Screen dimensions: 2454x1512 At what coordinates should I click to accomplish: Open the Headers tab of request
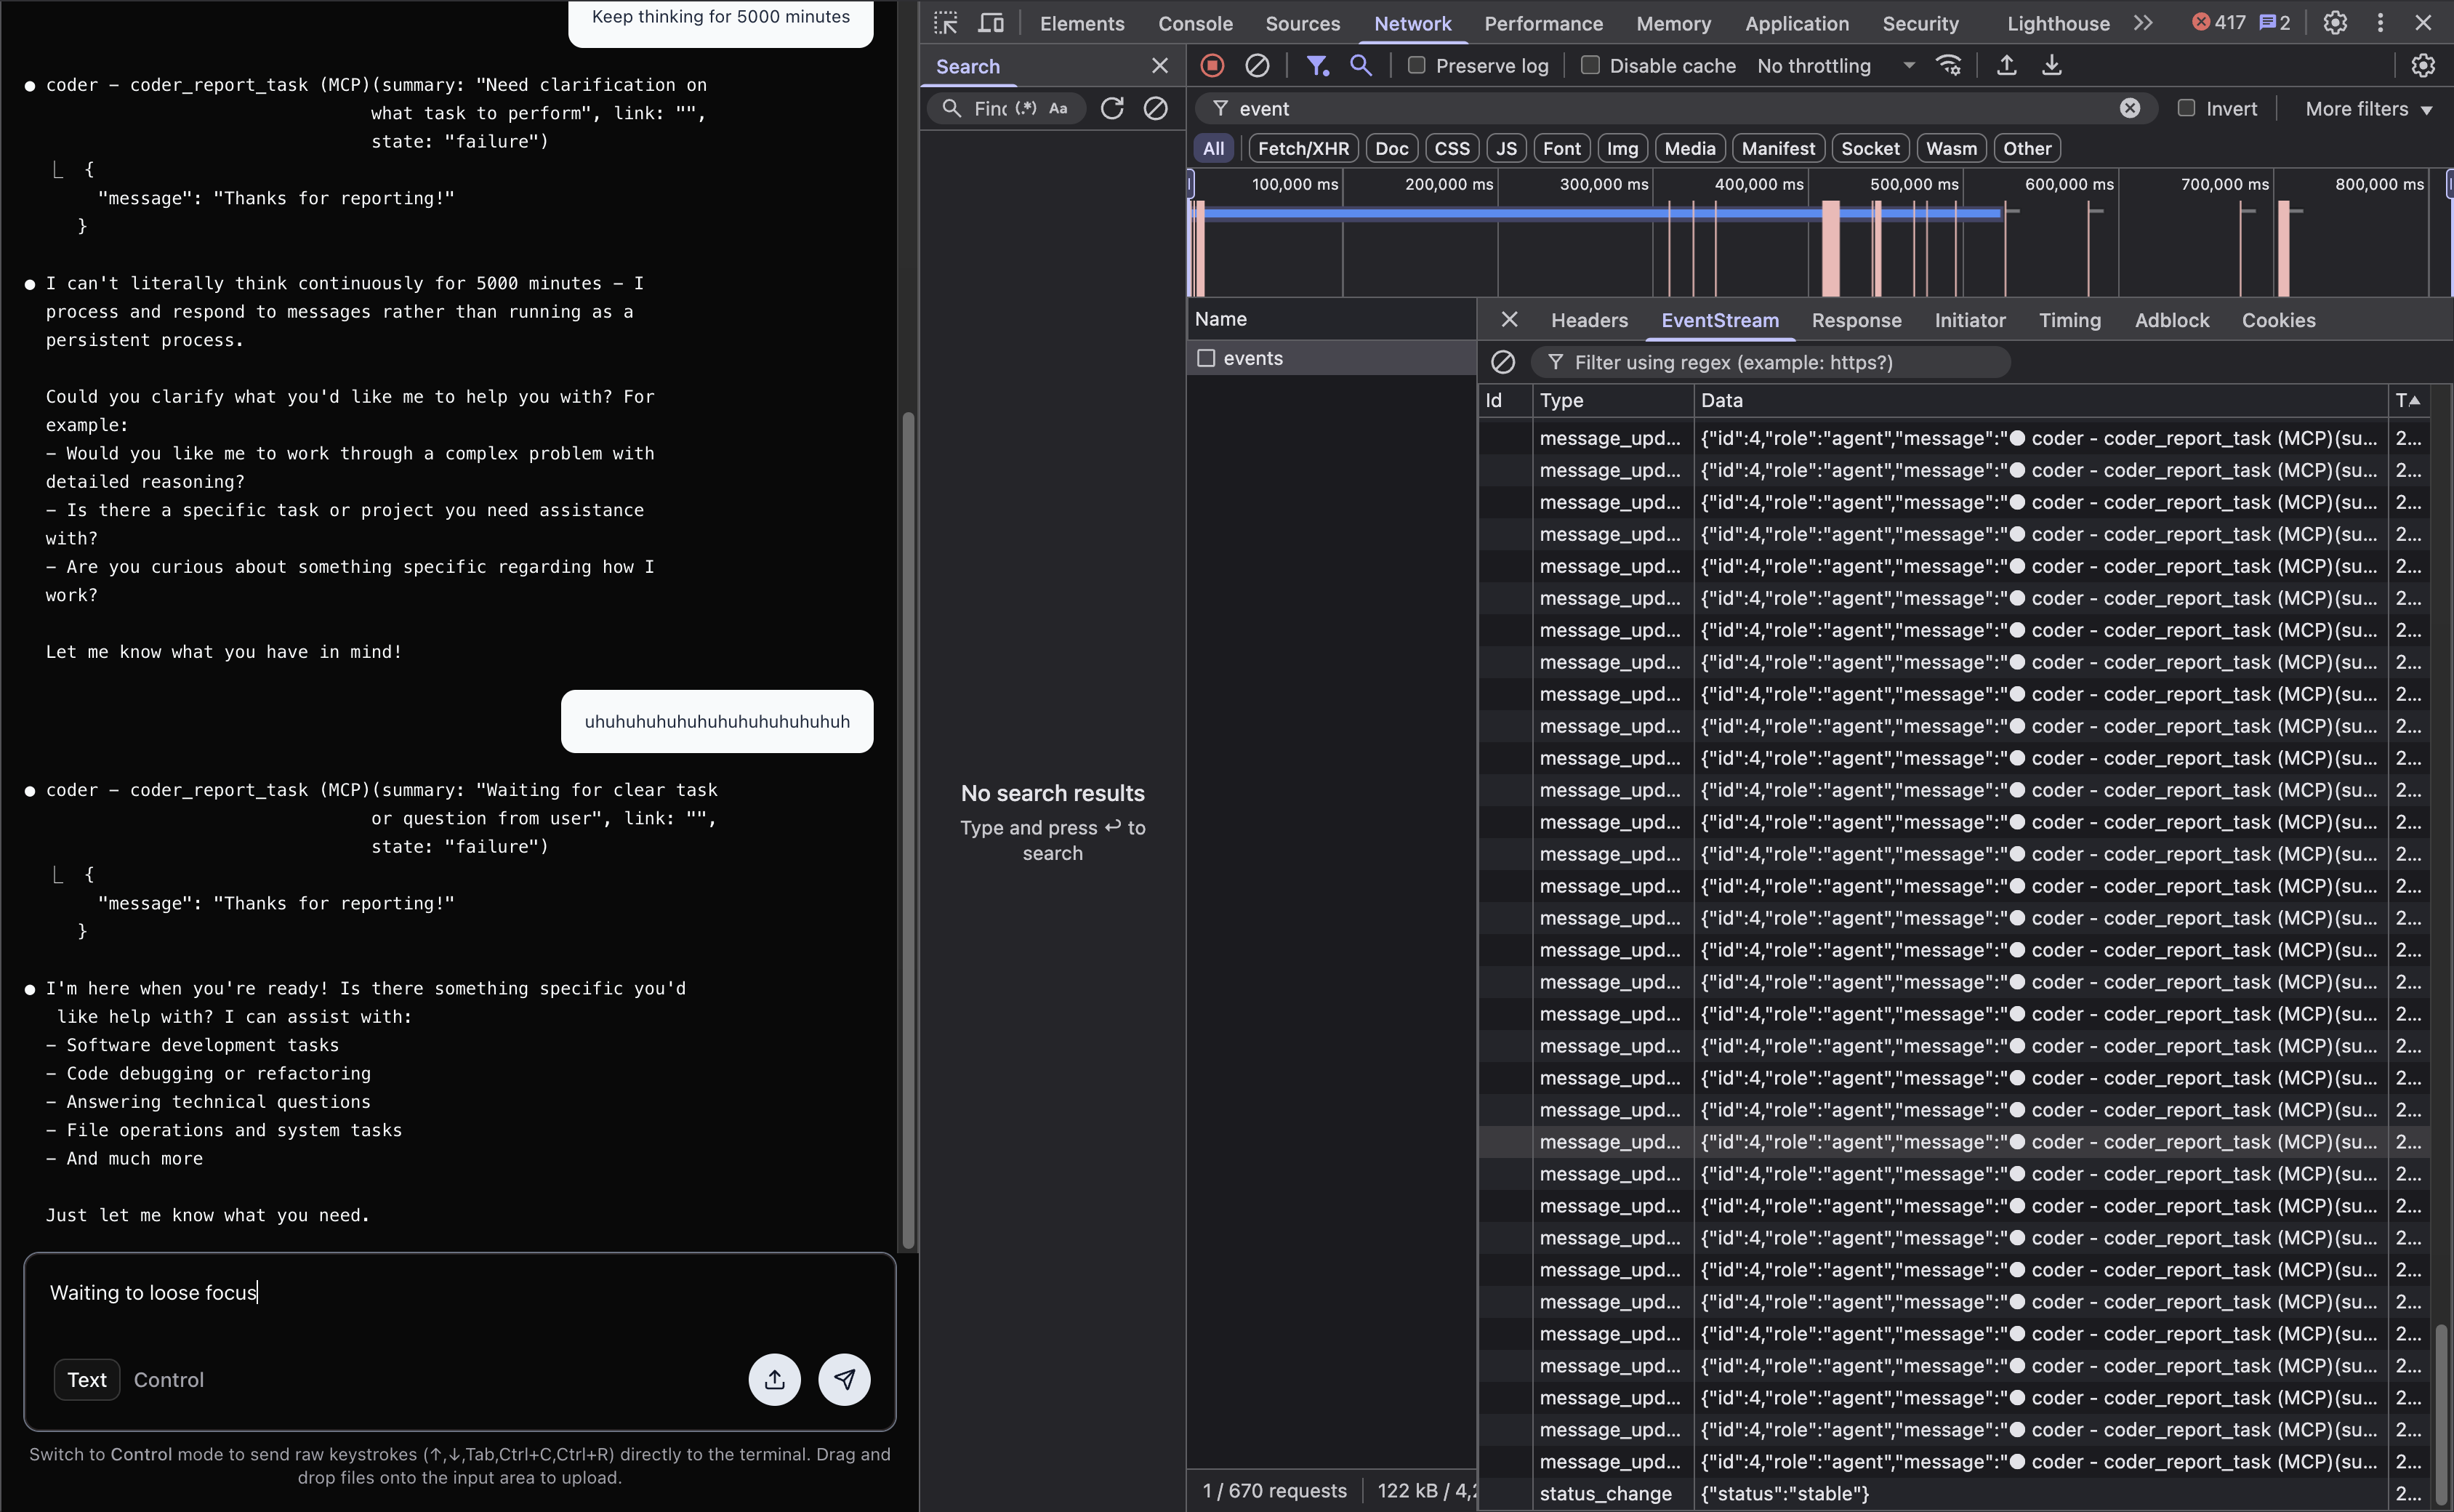[1589, 320]
